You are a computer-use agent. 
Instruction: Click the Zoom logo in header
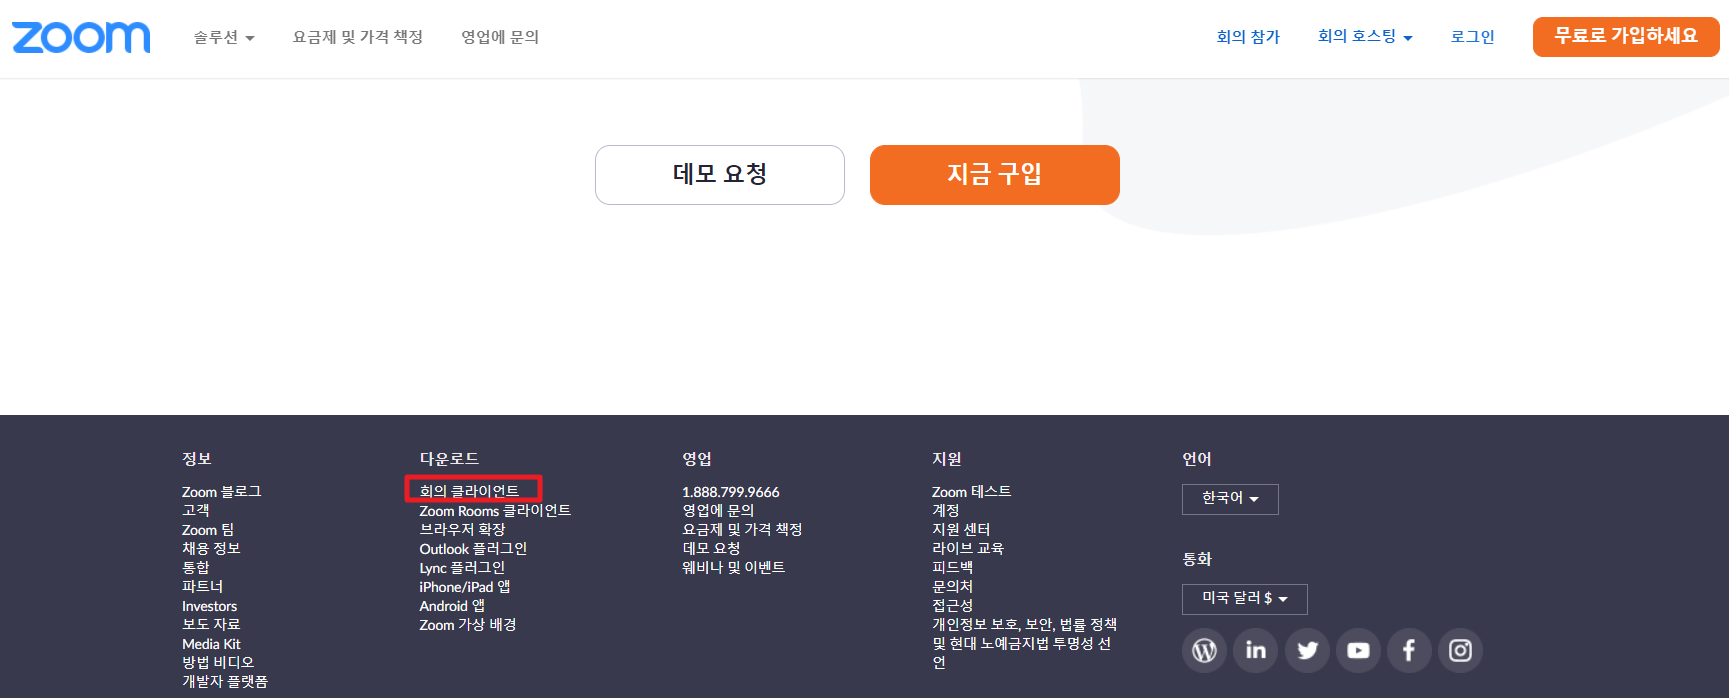81,37
